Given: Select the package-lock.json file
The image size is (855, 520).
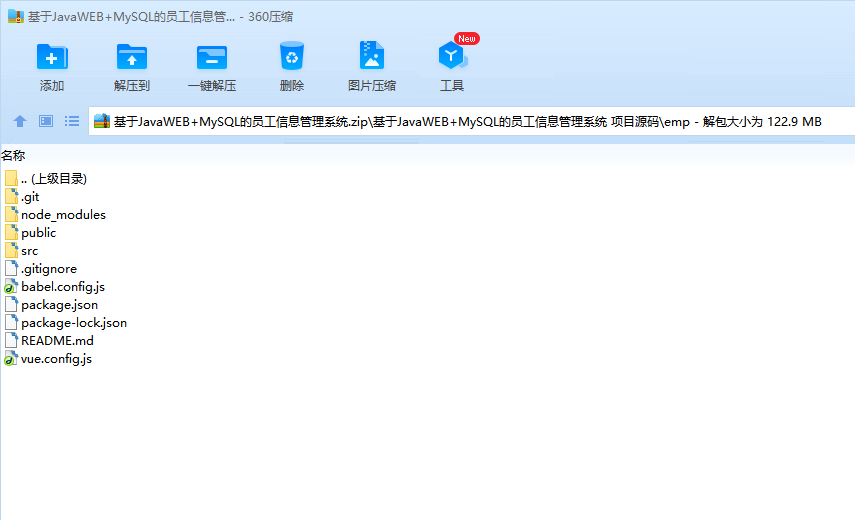Looking at the screenshot, I should 65,323.
